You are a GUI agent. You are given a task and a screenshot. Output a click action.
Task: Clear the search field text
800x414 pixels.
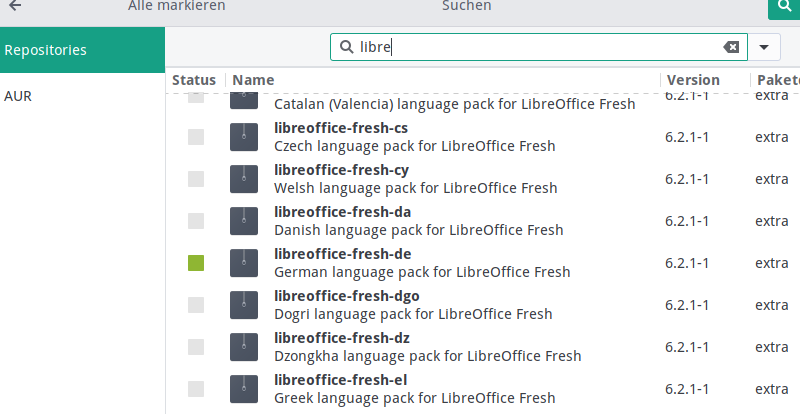[731, 47]
